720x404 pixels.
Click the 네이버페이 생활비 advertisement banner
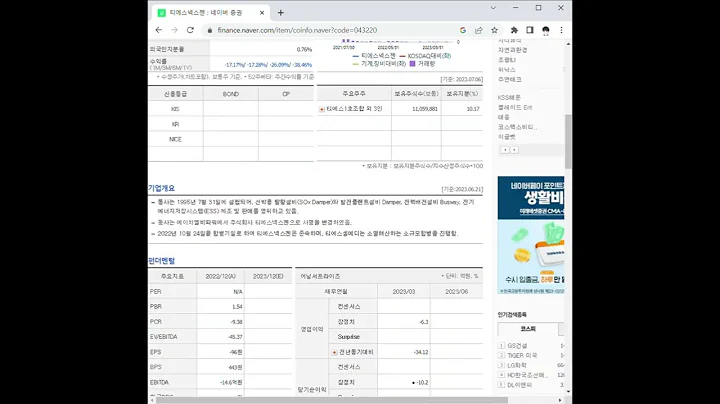click(x=531, y=235)
